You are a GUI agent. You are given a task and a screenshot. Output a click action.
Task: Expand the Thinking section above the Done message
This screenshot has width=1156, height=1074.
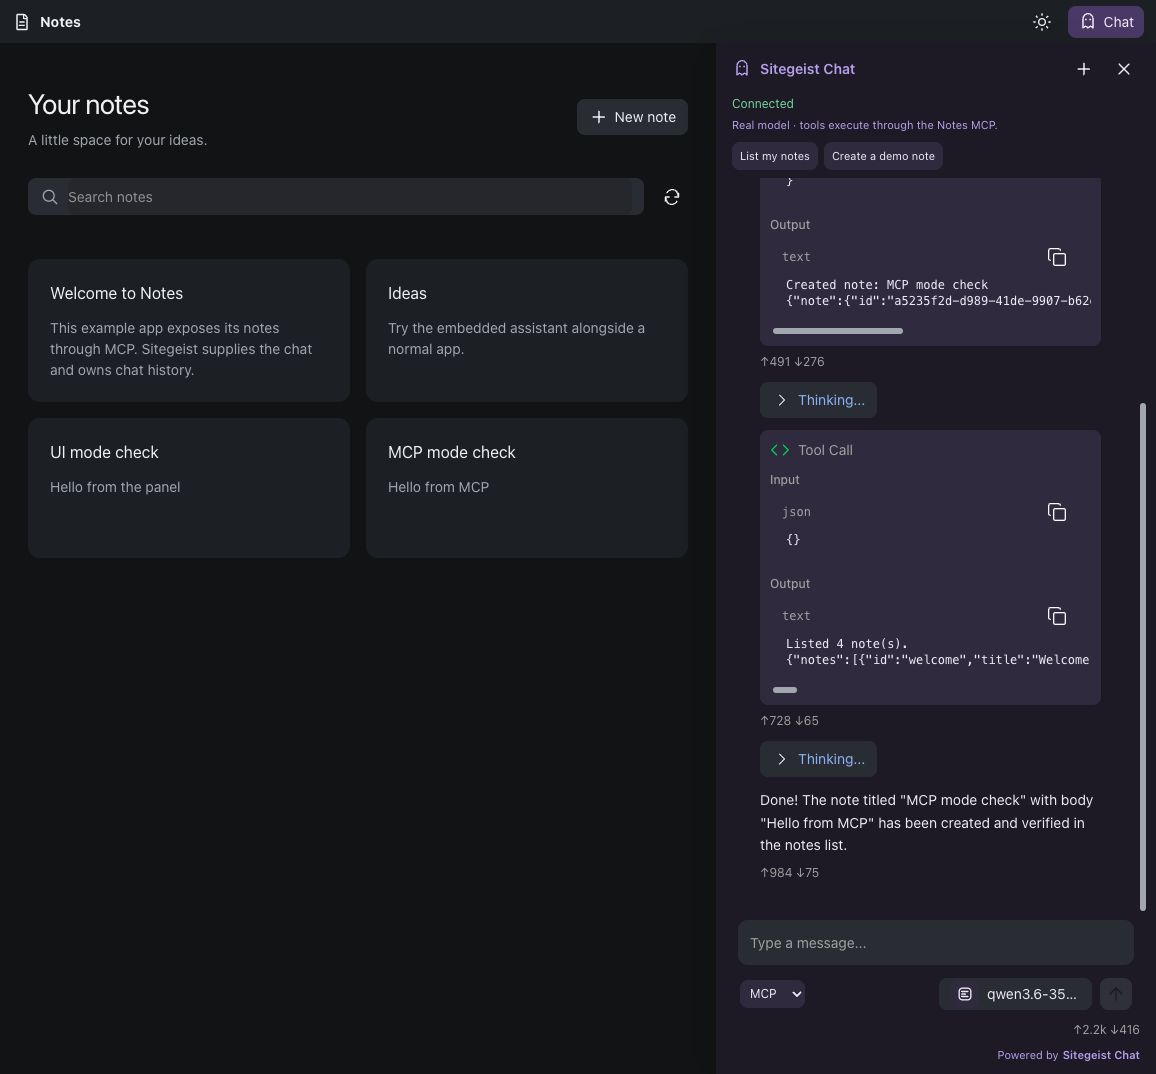pos(818,759)
